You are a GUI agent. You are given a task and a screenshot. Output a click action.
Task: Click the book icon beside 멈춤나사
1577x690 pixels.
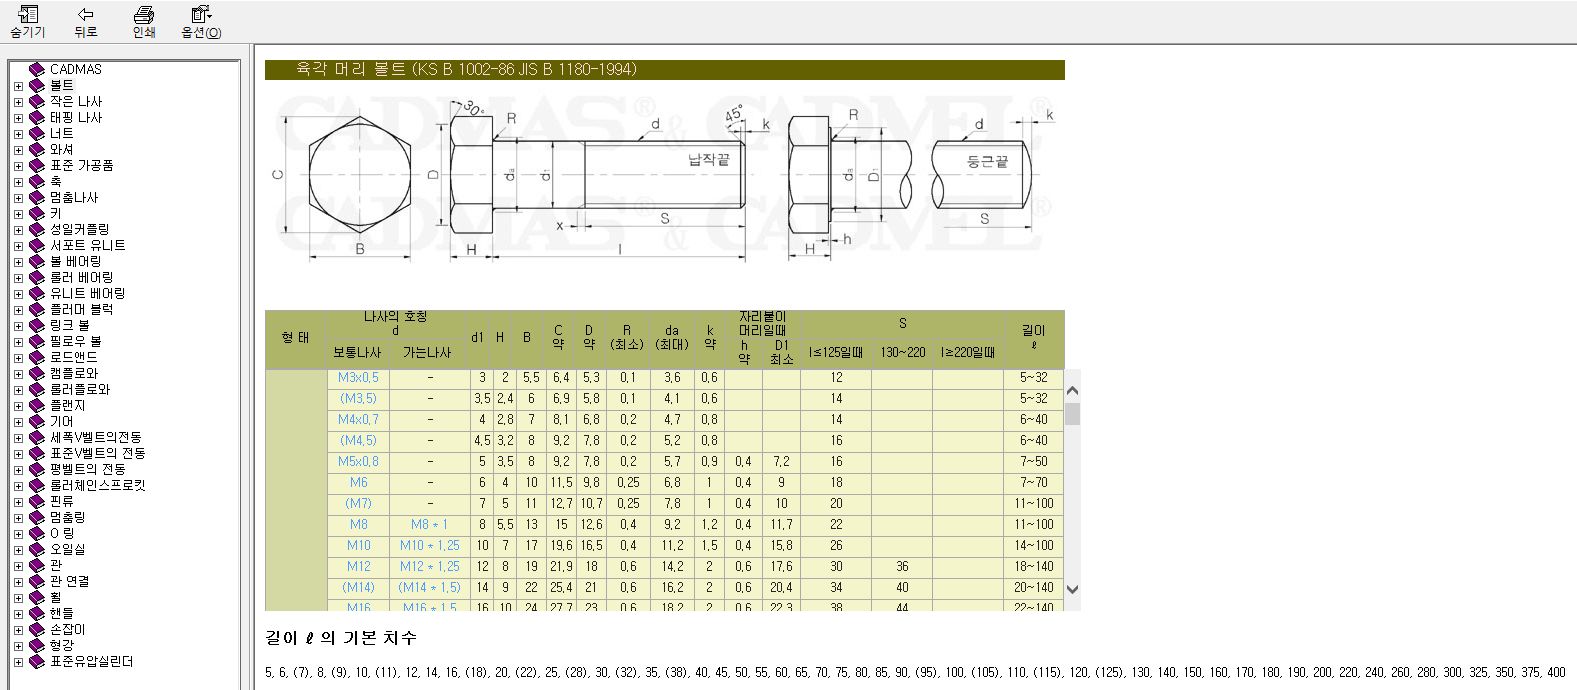point(37,197)
